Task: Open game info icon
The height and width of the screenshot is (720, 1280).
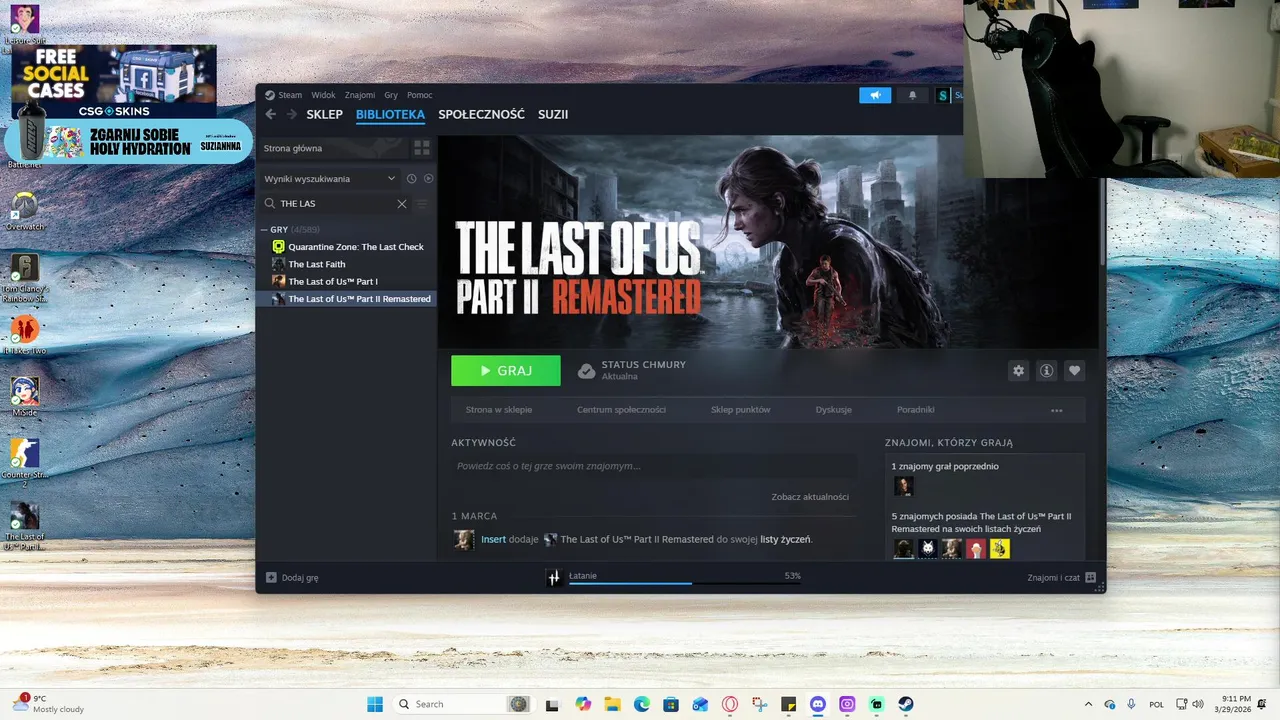Action: (1046, 370)
